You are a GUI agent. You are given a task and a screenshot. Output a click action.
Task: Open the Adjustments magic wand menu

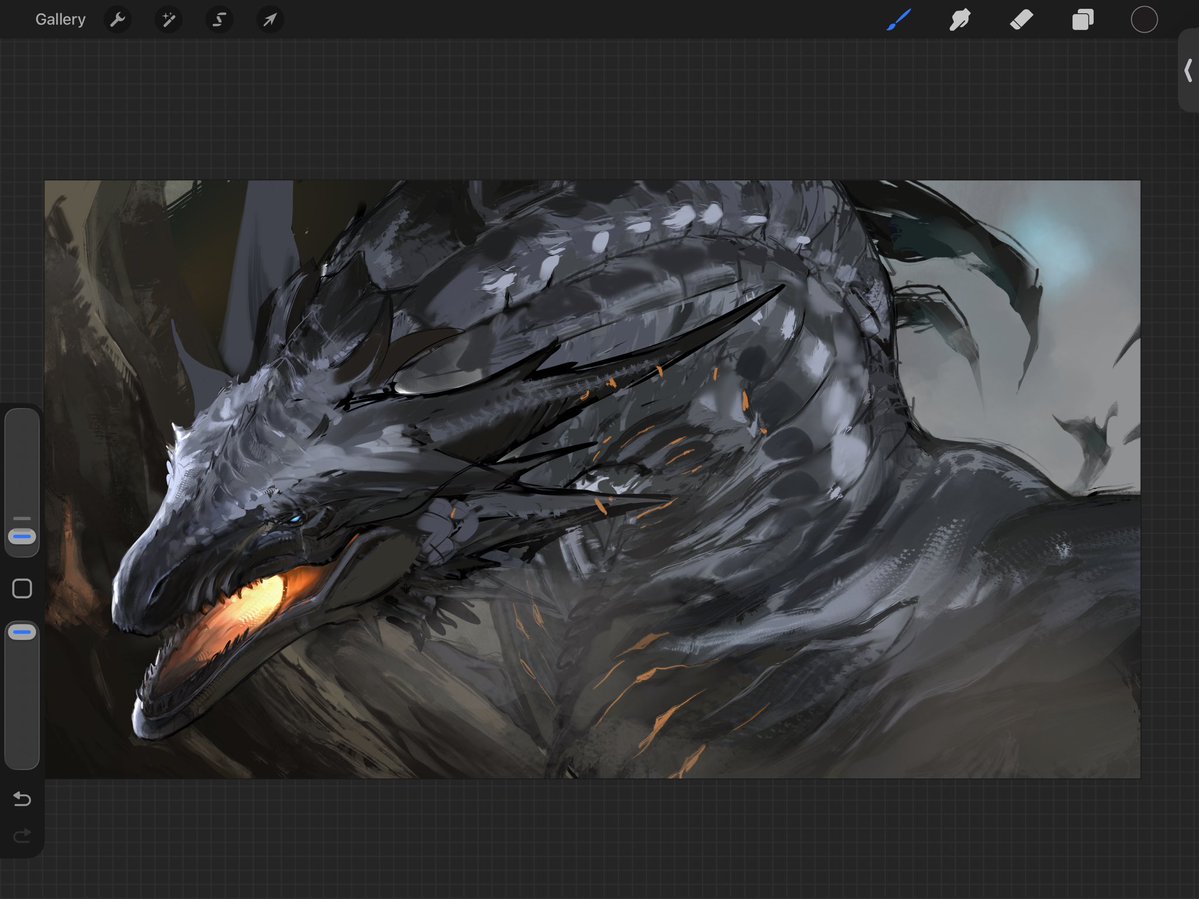click(168, 20)
